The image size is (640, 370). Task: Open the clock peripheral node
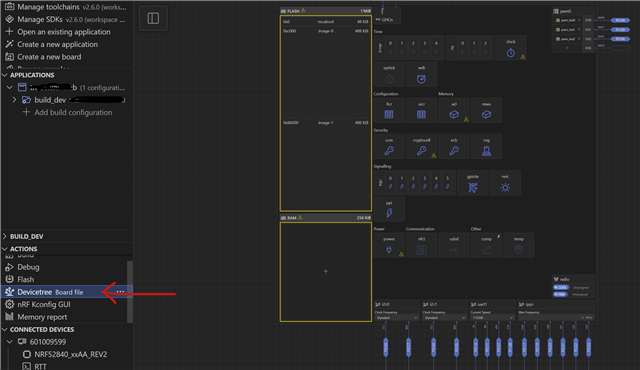pos(511,48)
